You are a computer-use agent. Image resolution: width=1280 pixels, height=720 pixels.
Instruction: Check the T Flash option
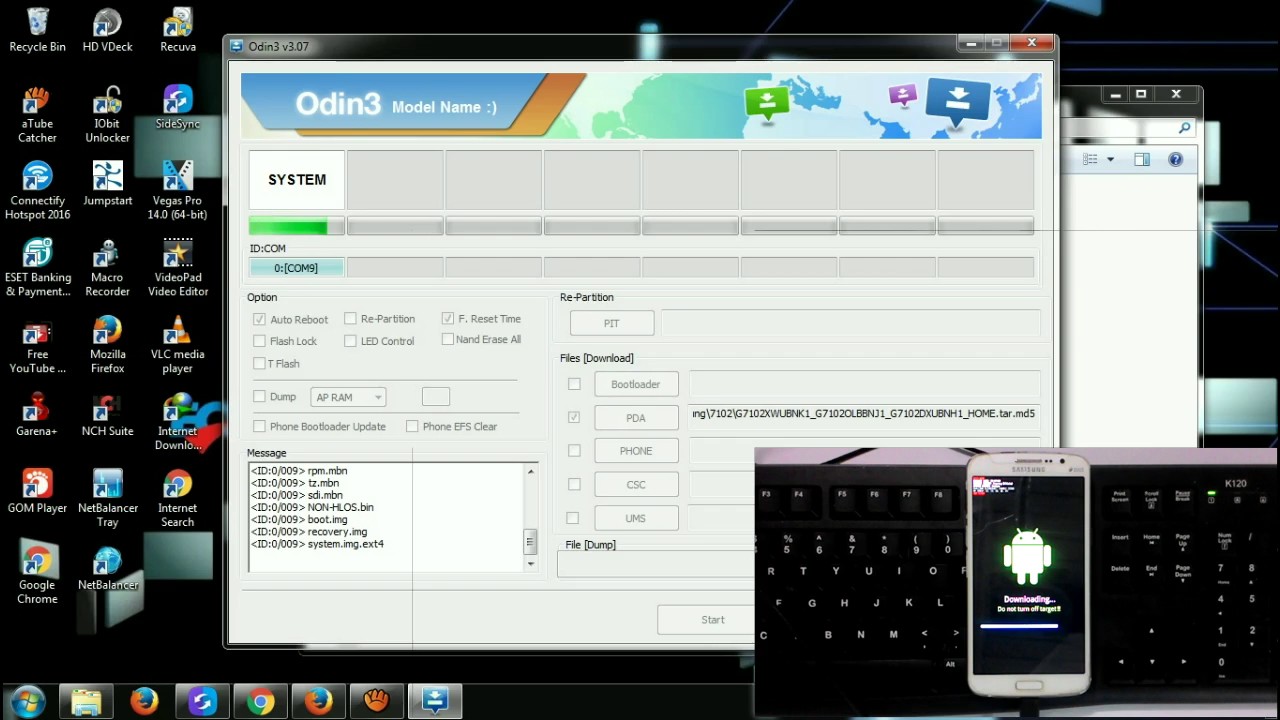[x=259, y=363]
